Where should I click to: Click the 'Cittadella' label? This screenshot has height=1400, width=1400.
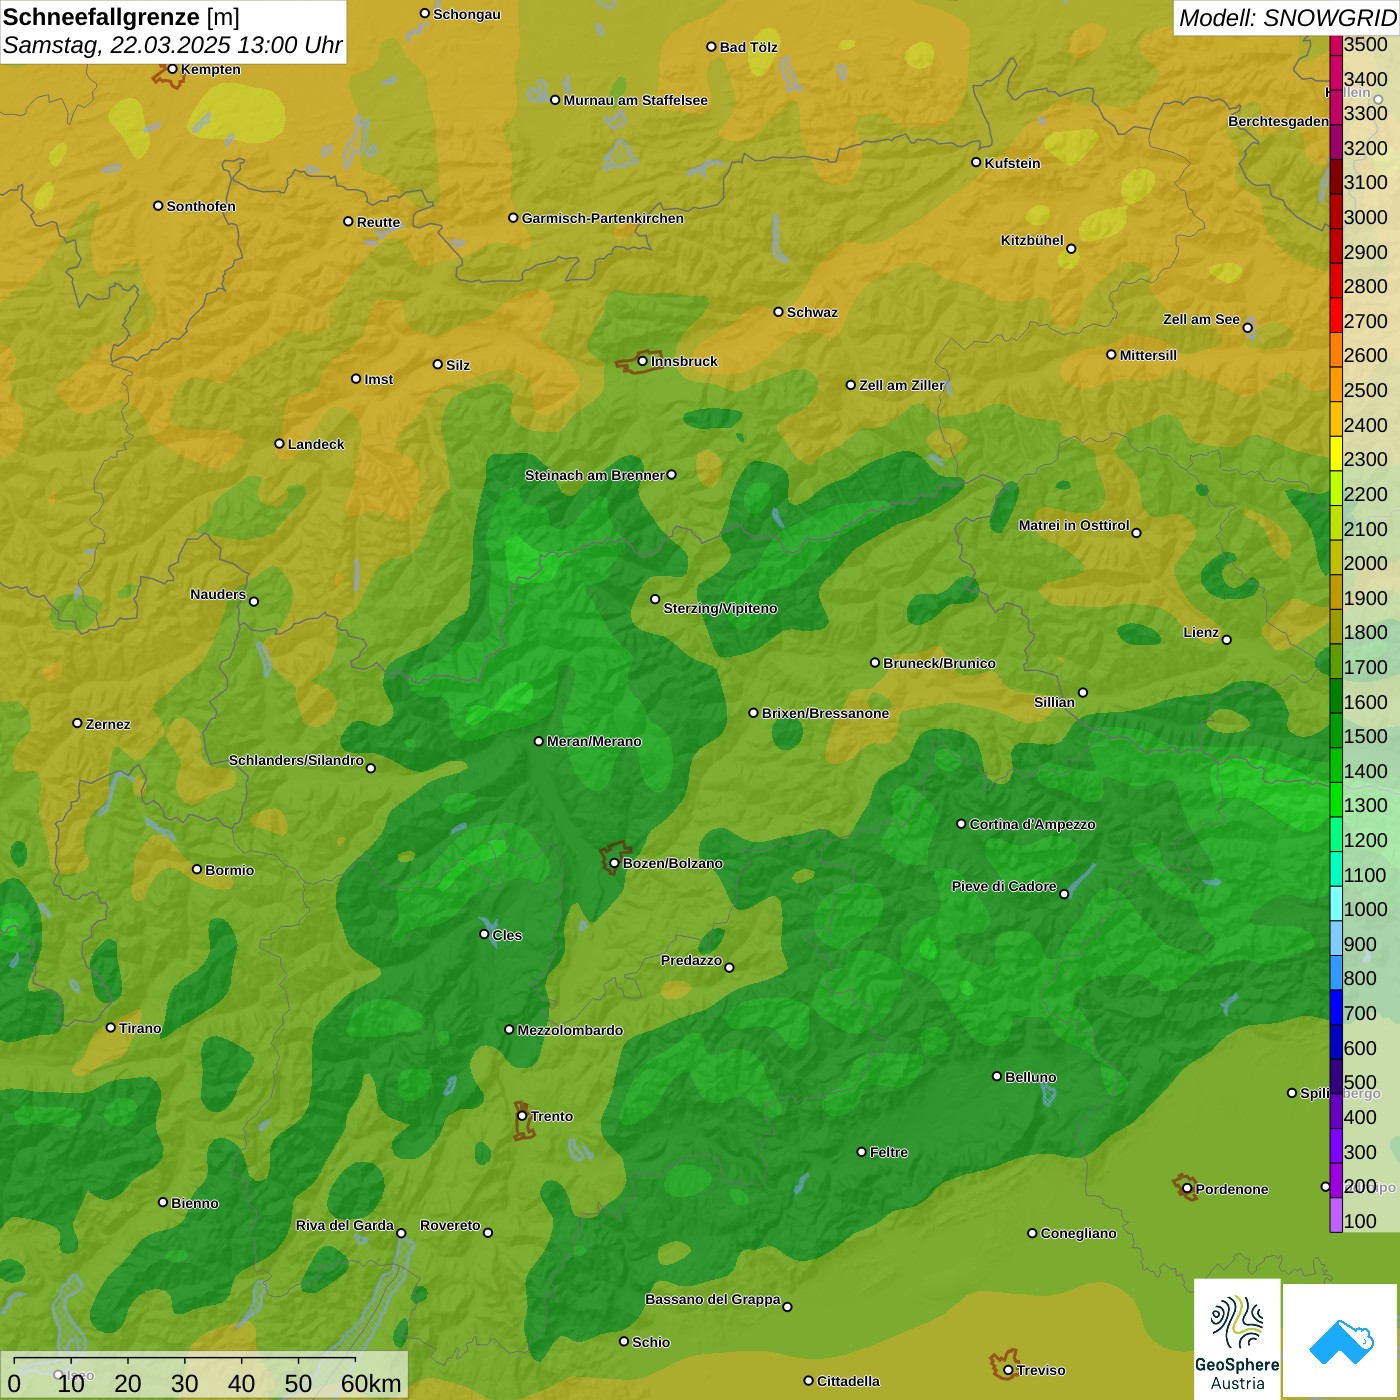pos(848,1381)
